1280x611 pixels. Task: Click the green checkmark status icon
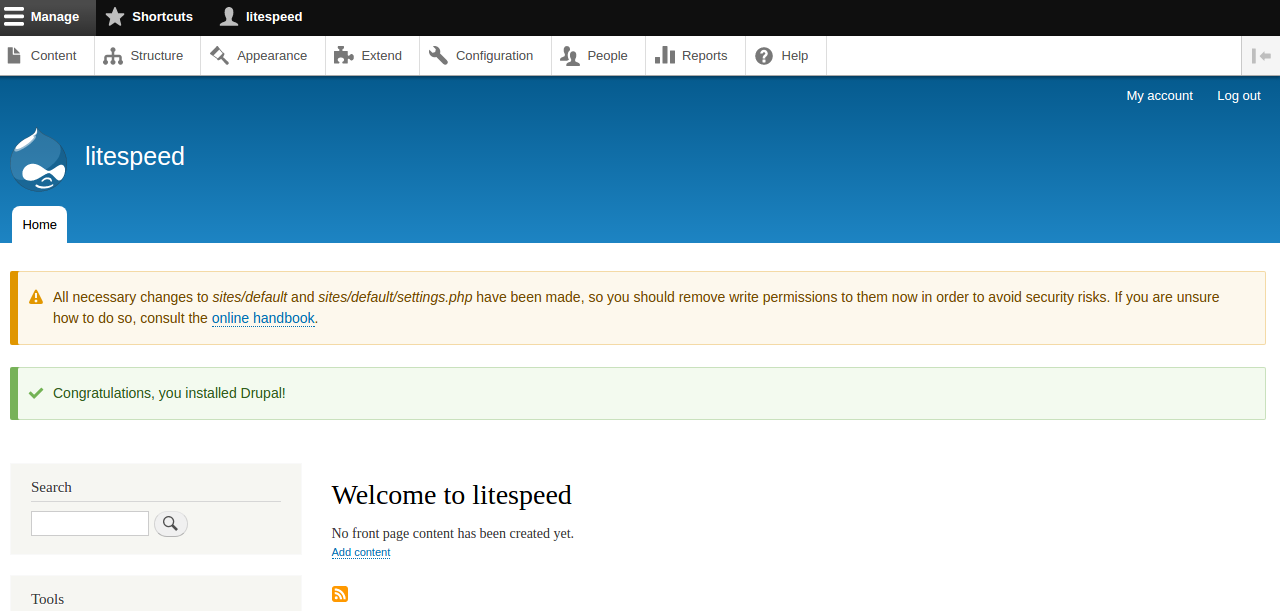[36, 393]
